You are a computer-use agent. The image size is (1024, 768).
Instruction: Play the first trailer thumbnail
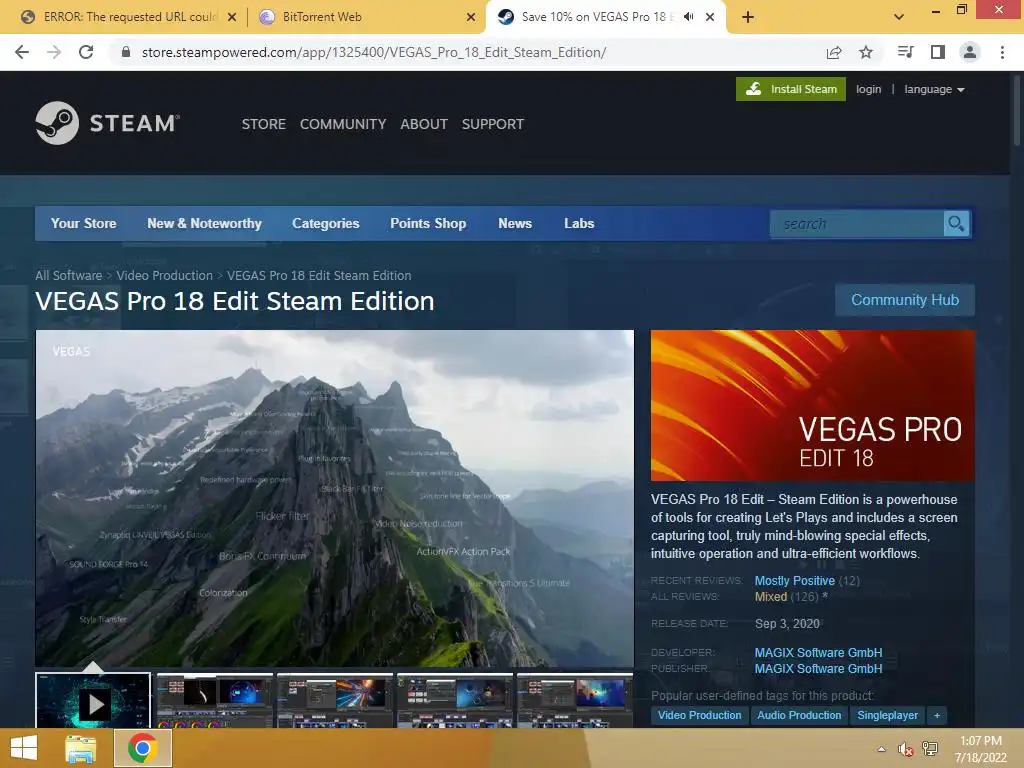tap(93, 701)
